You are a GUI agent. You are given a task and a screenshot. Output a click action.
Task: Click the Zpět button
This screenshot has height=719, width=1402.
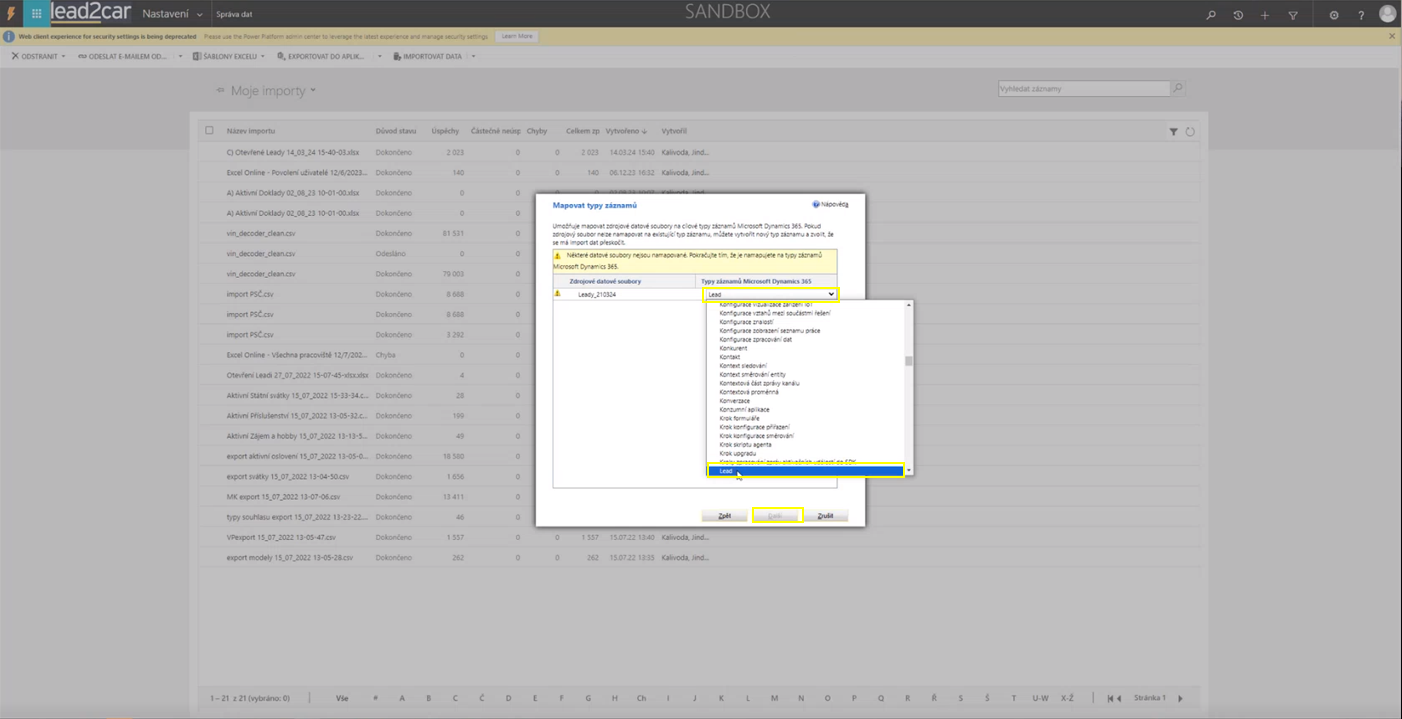click(724, 516)
